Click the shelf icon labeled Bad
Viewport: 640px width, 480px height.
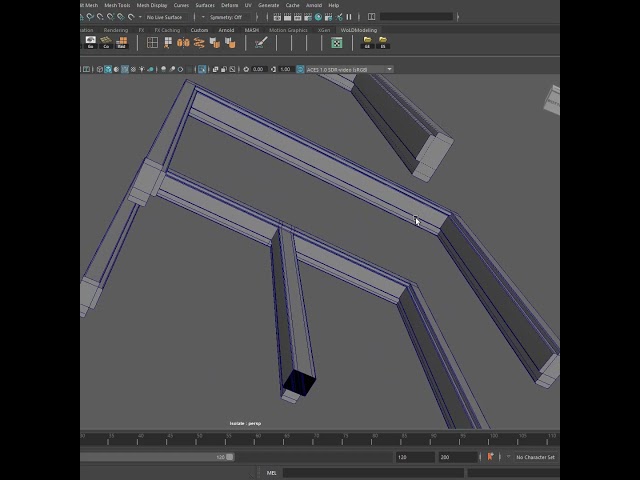coord(122,42)
